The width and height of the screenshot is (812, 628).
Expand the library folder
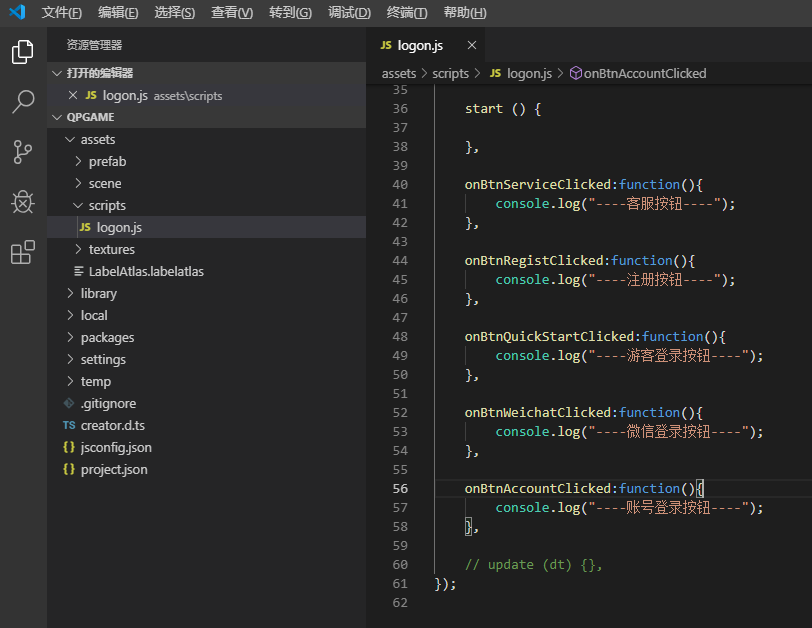[x=99, y=292]
